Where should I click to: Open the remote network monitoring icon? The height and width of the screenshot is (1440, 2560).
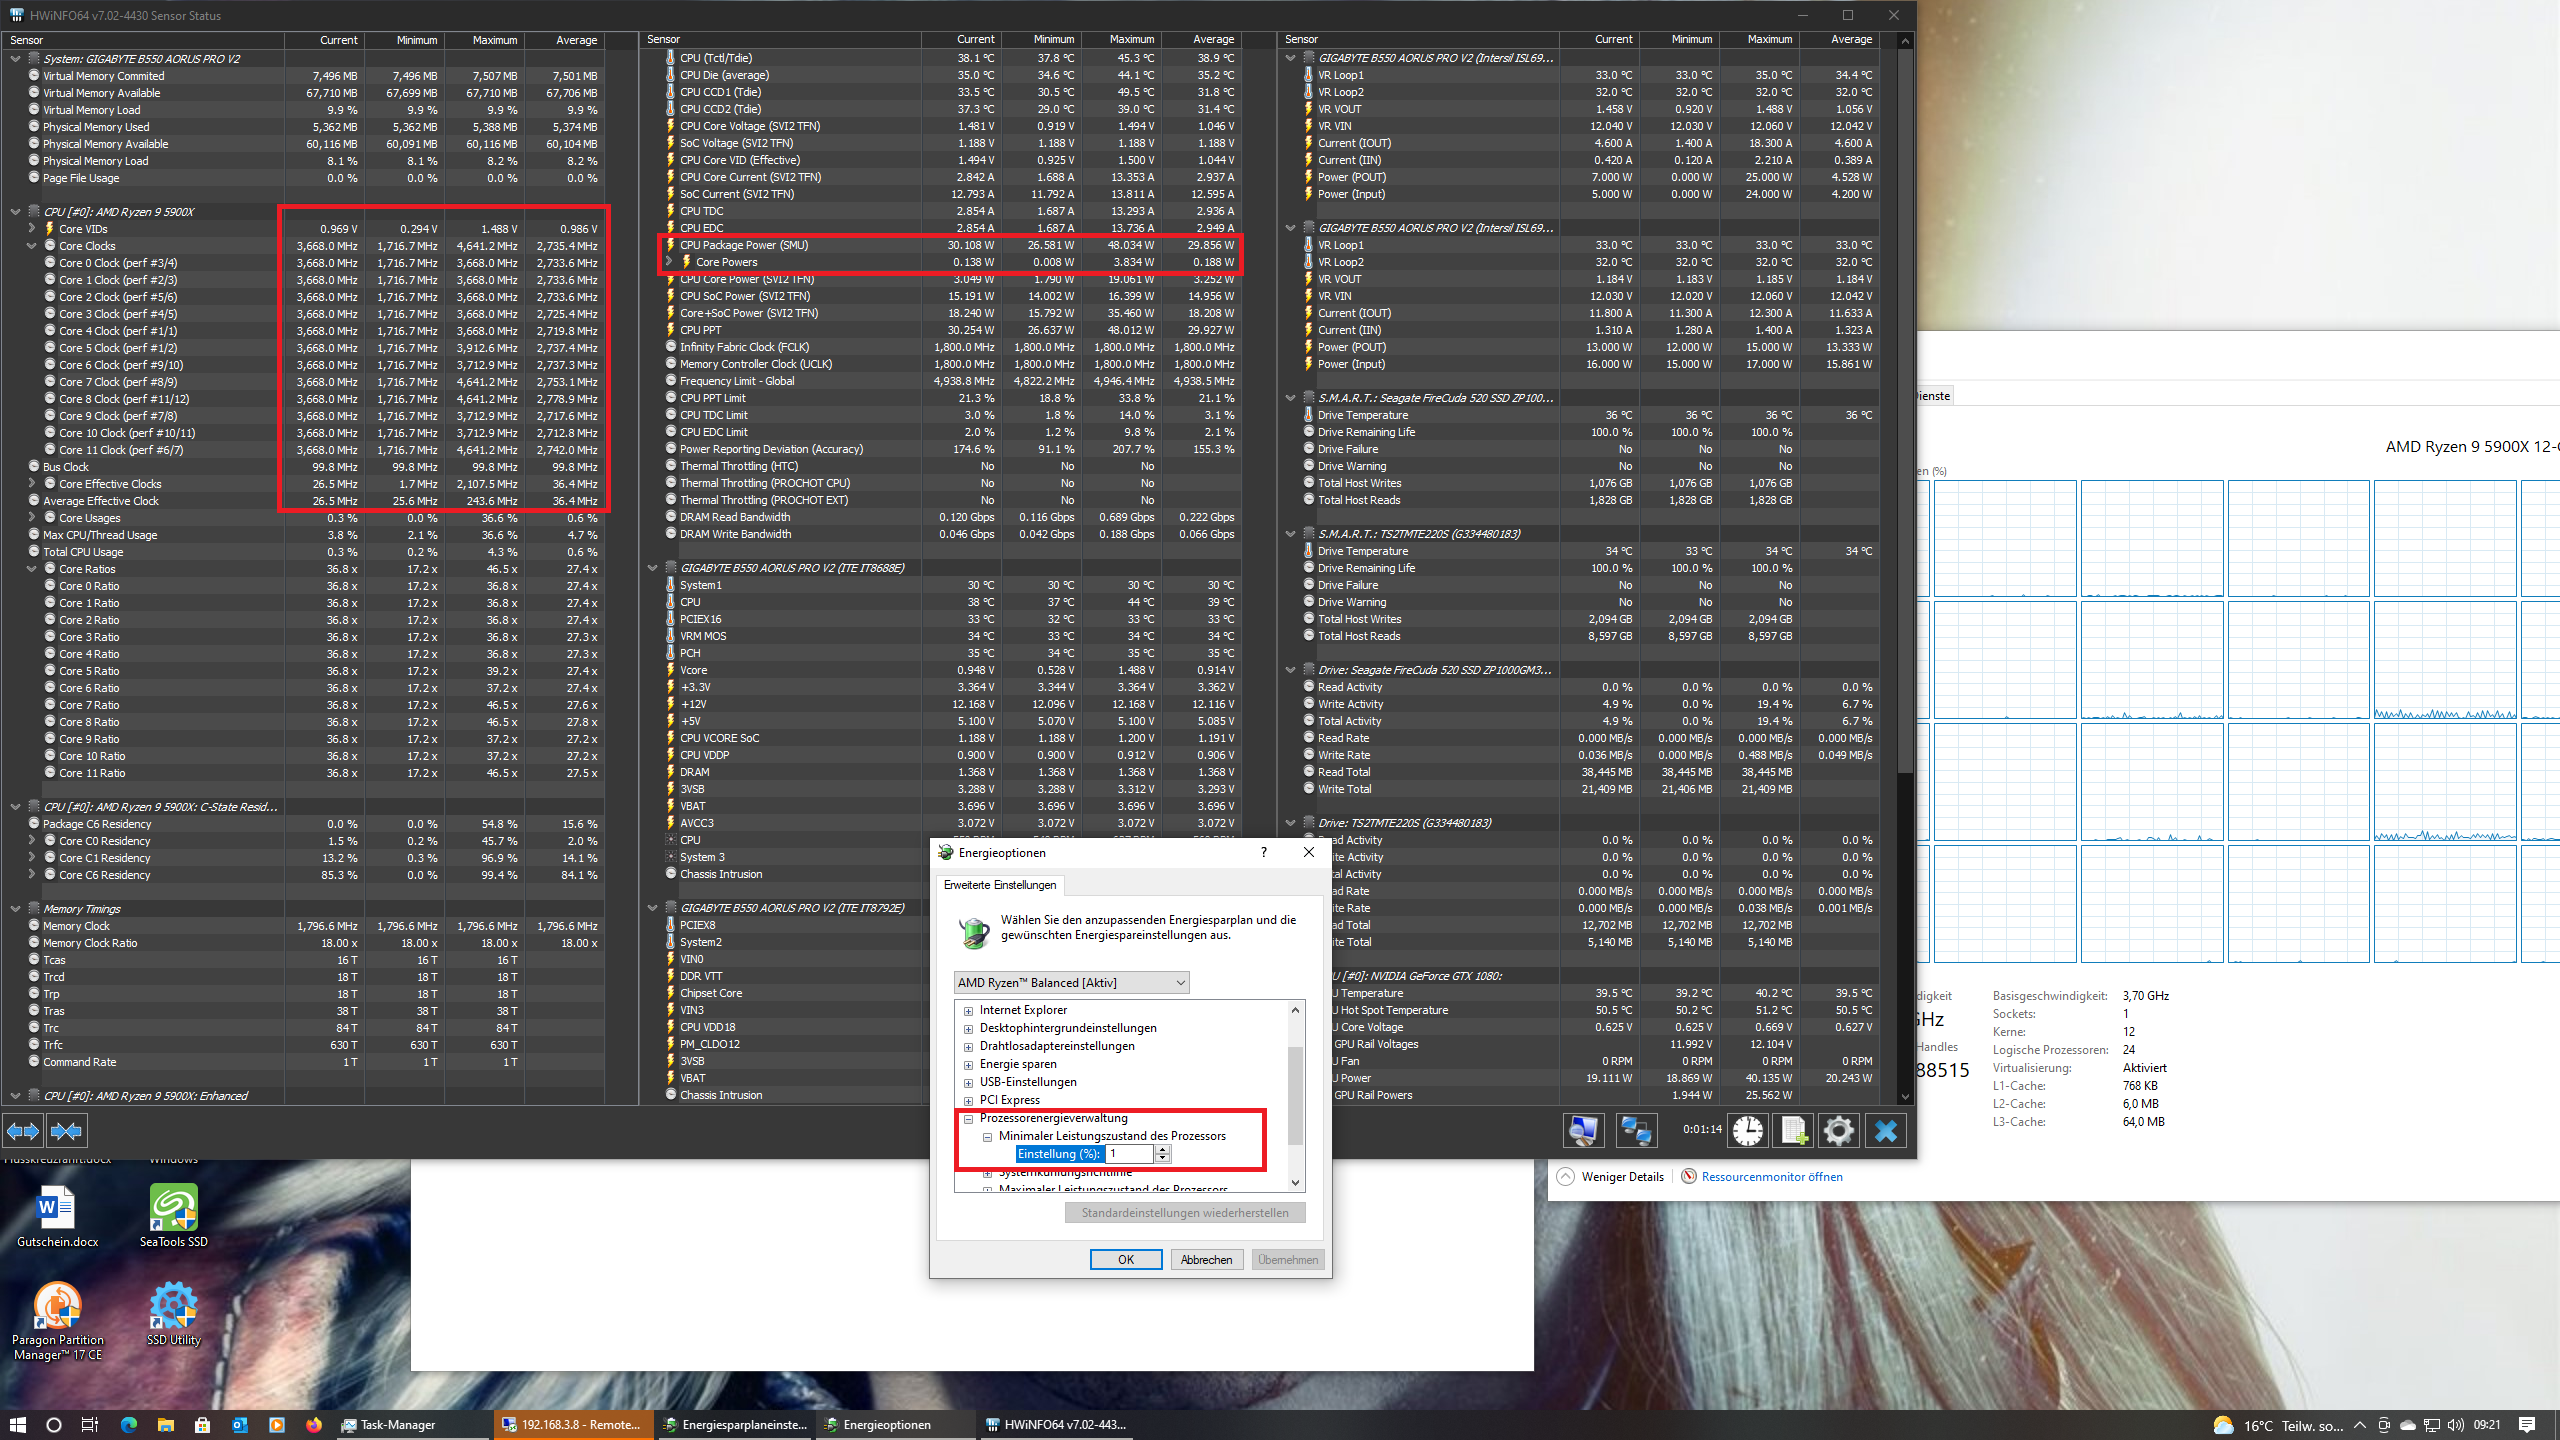click(x=1636, y=1130)
